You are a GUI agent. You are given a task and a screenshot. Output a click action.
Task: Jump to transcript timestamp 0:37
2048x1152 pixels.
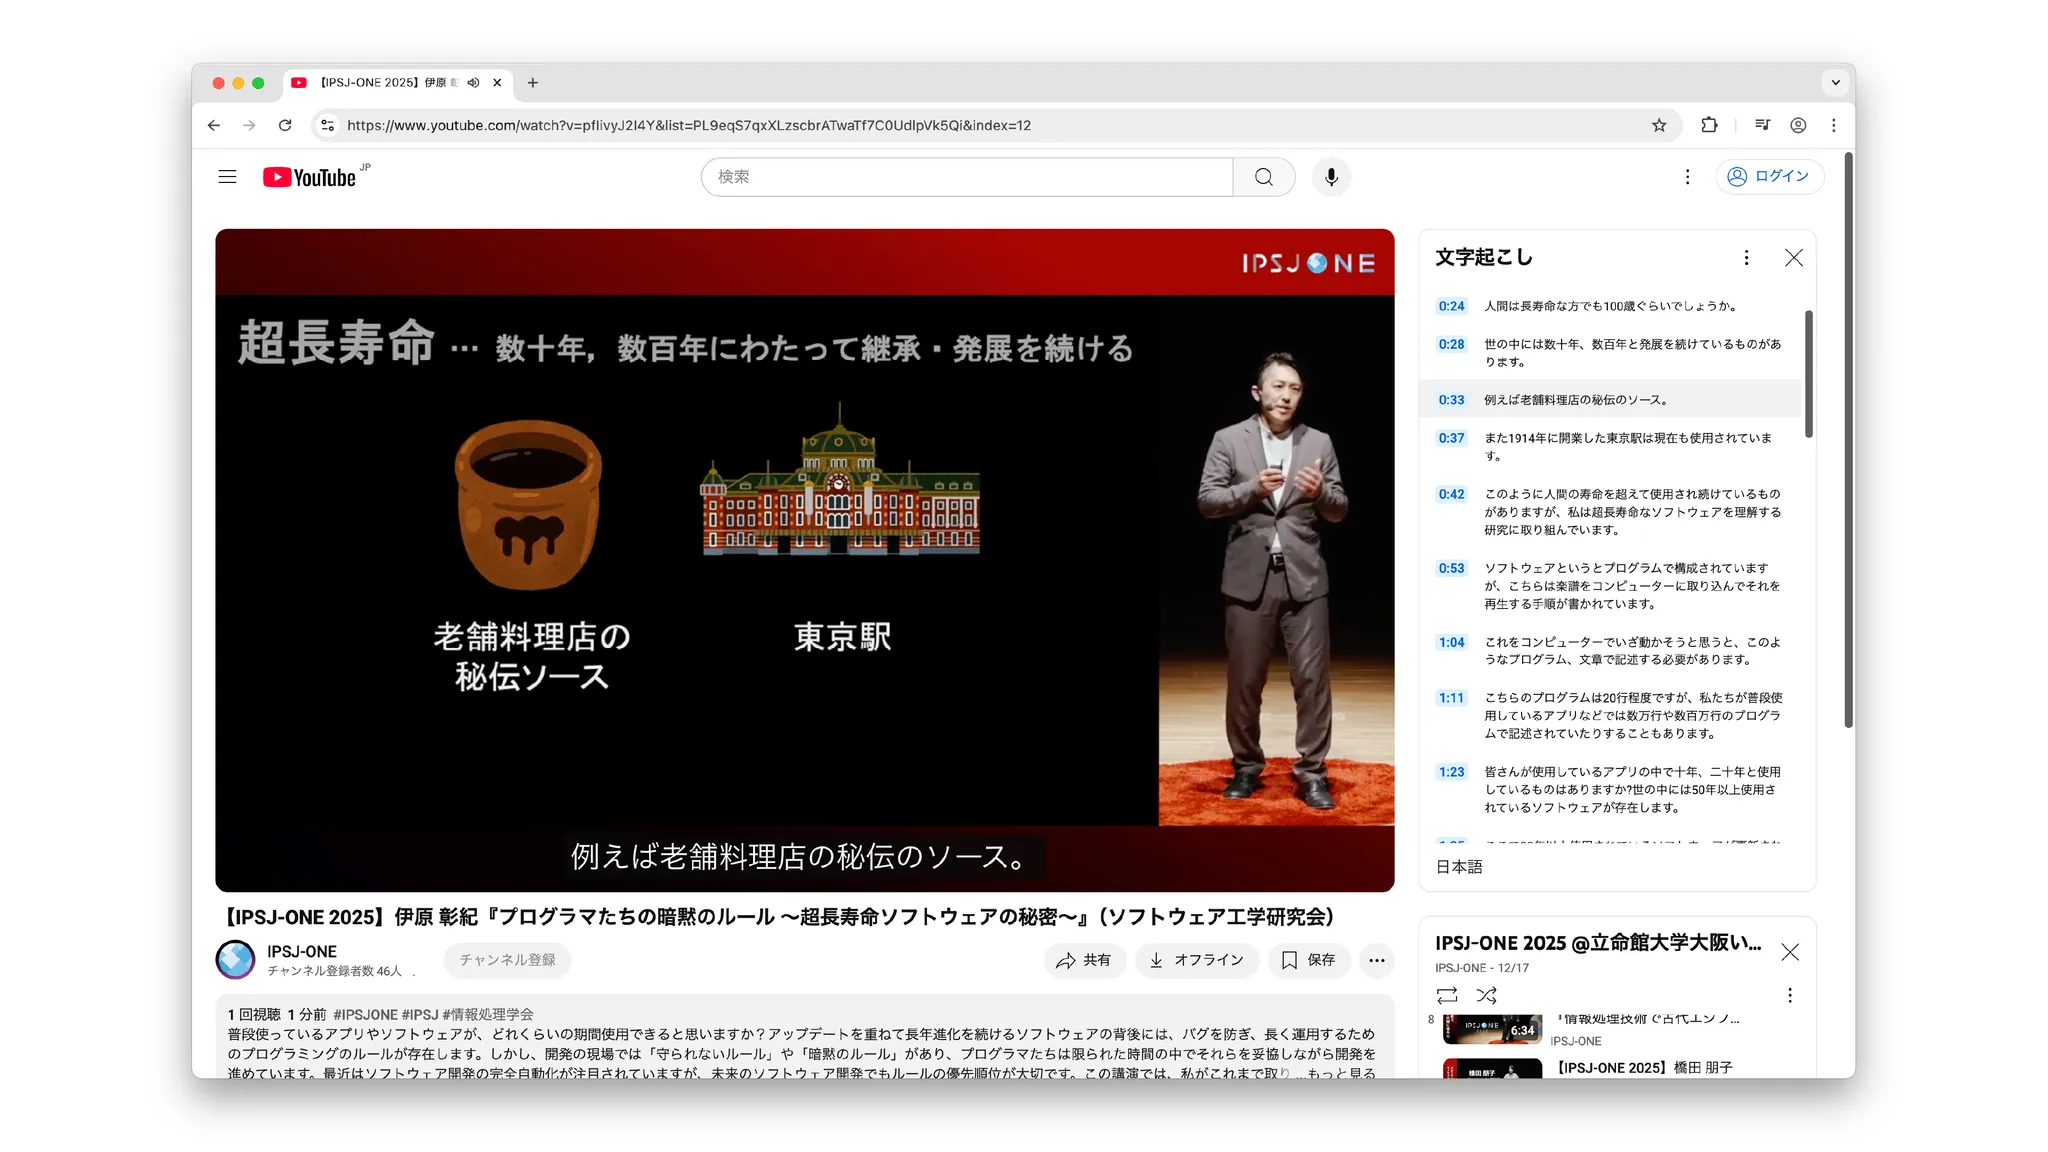[x=1451, y=438]
